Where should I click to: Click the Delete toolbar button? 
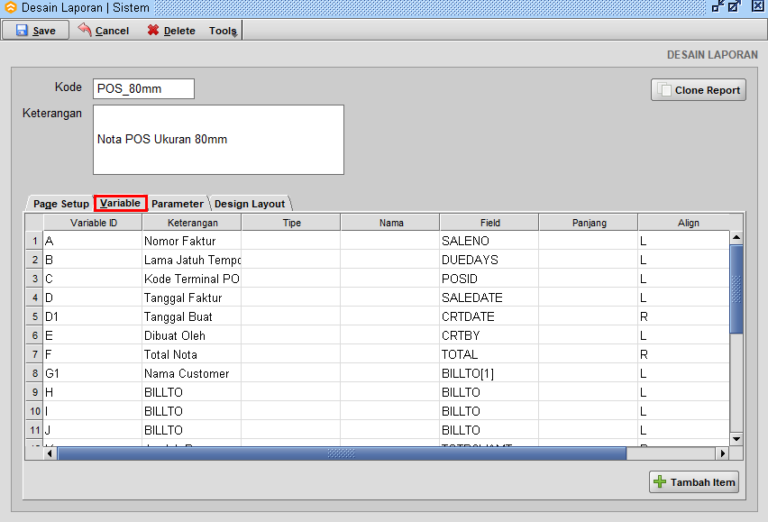click(171, 30)
